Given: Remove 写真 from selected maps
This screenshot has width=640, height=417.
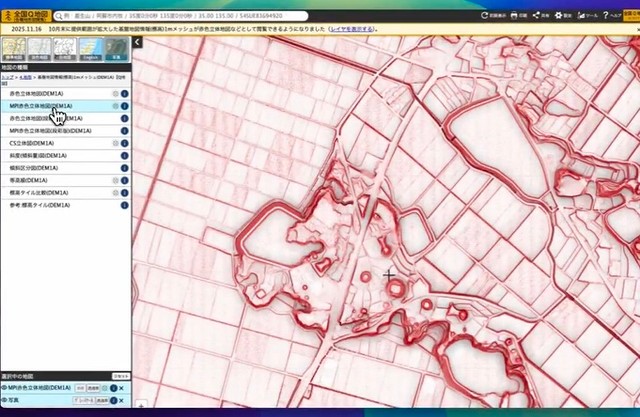Looking at the screenshot, I should pyautogui.click(x=122, y=401).
